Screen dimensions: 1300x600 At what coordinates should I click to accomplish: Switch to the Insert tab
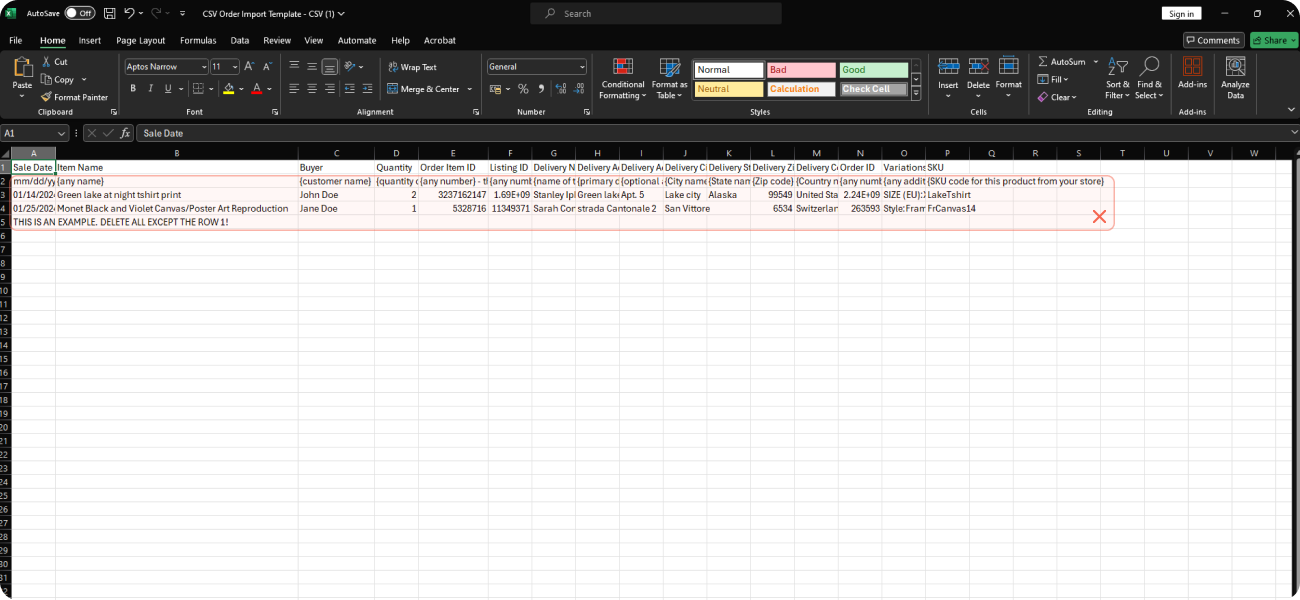[90, 41]
